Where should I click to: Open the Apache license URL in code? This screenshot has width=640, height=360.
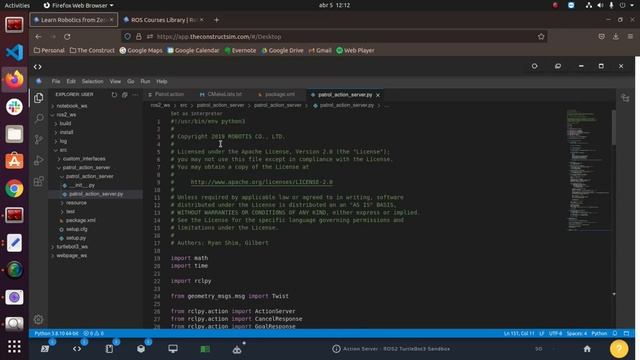click(262, 182)
